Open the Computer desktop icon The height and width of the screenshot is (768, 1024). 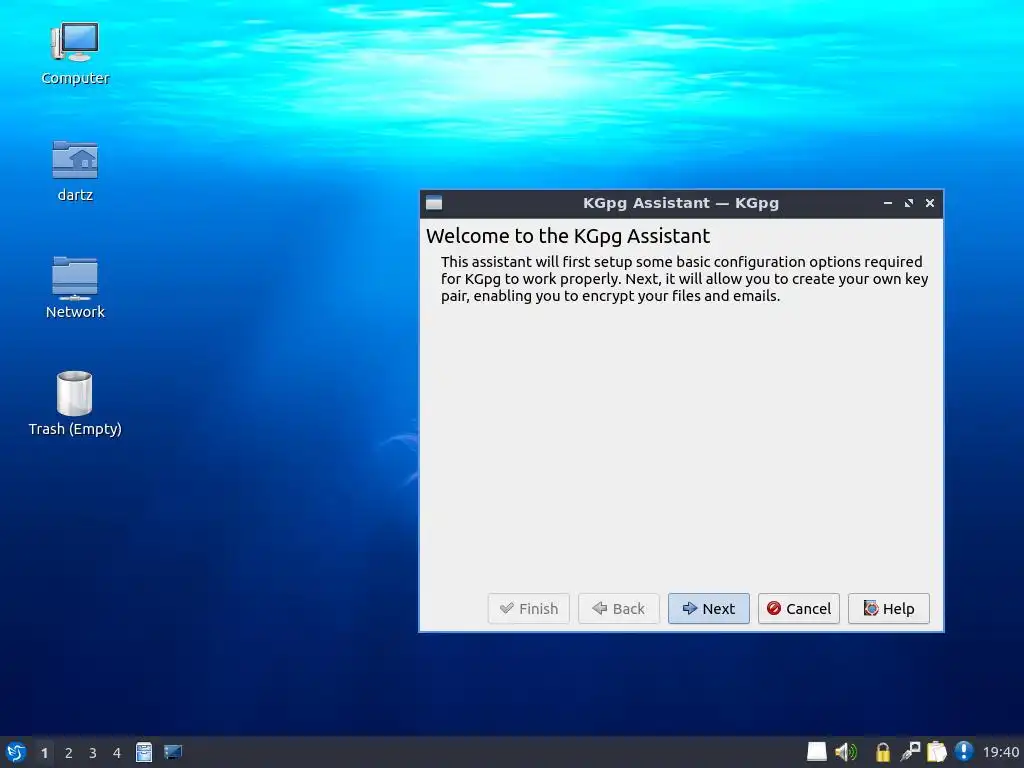(74, 54)
